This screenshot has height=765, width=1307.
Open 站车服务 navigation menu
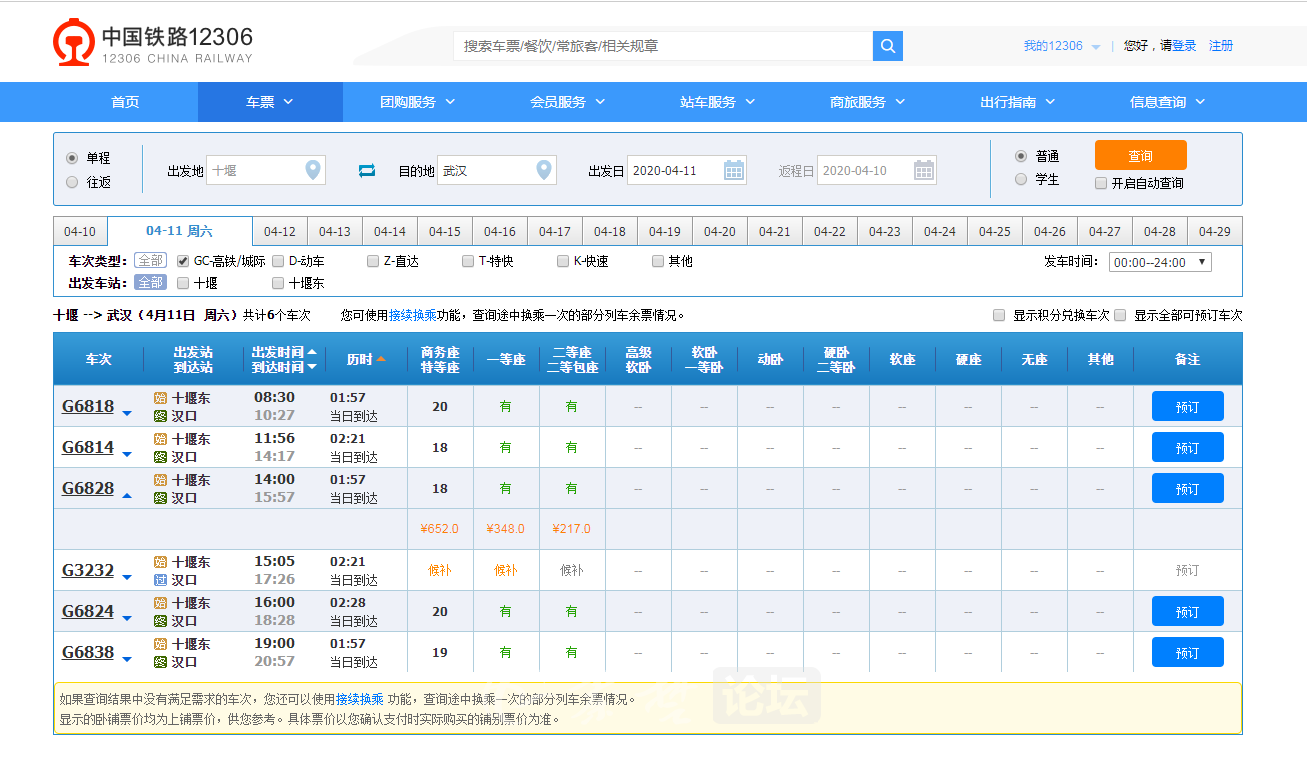click(717, 102)
